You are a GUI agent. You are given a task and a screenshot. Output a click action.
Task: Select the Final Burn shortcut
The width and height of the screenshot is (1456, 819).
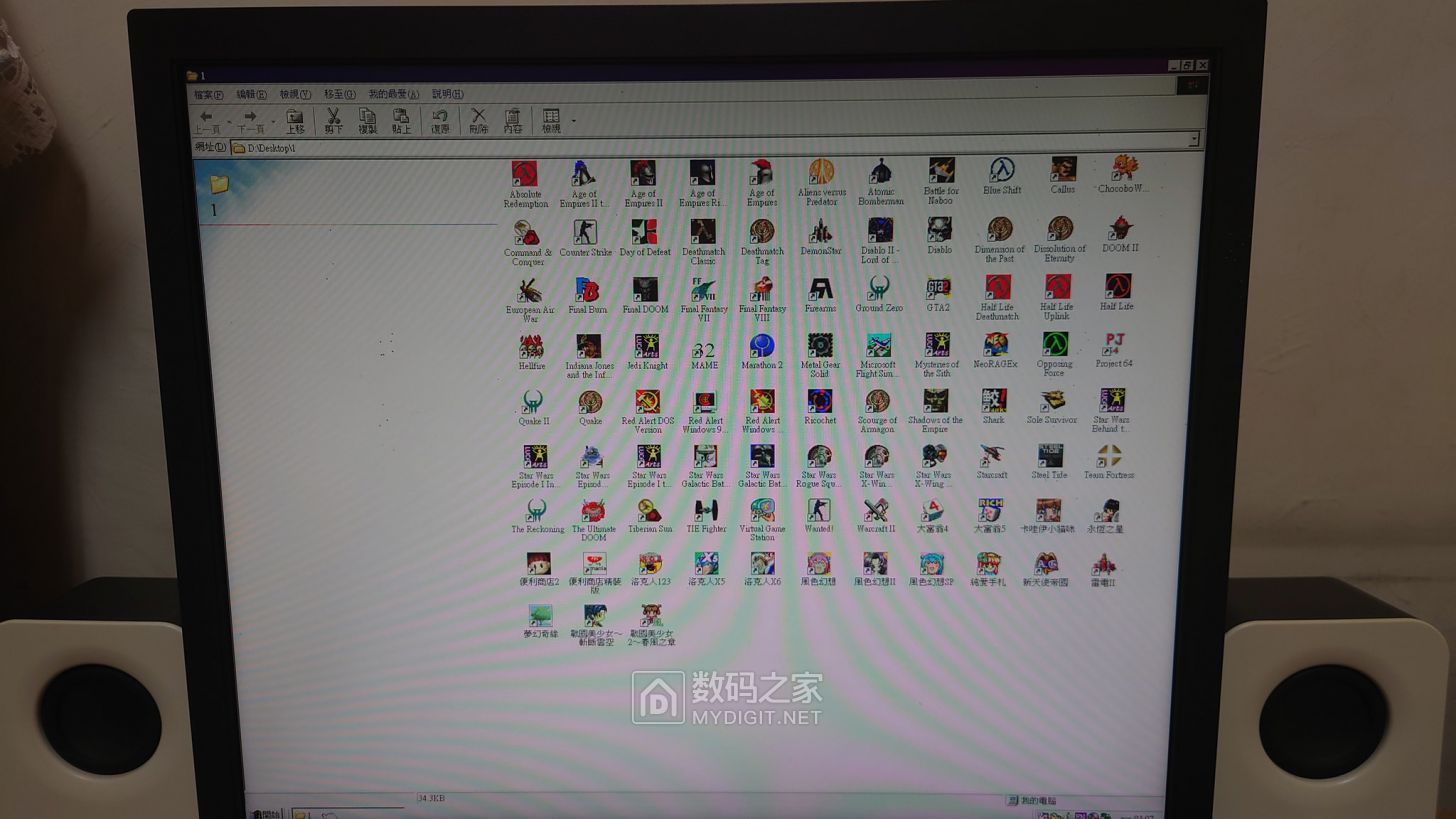587,296
